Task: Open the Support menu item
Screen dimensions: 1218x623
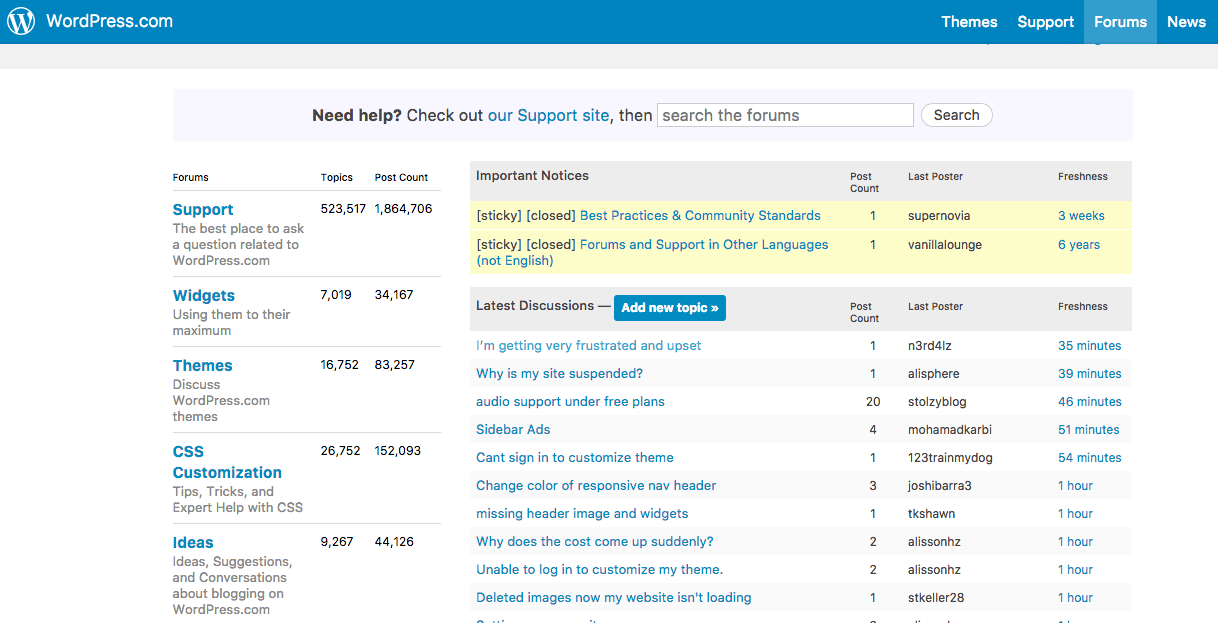Action: coord(1045,22)
